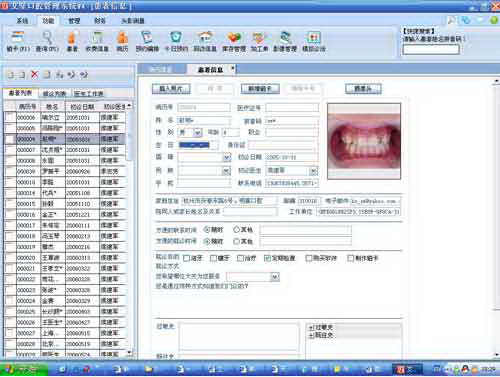Click the patient list scrollbar up arrow
This screenshot has width=500, height=377.
click(x=129, y=106)
